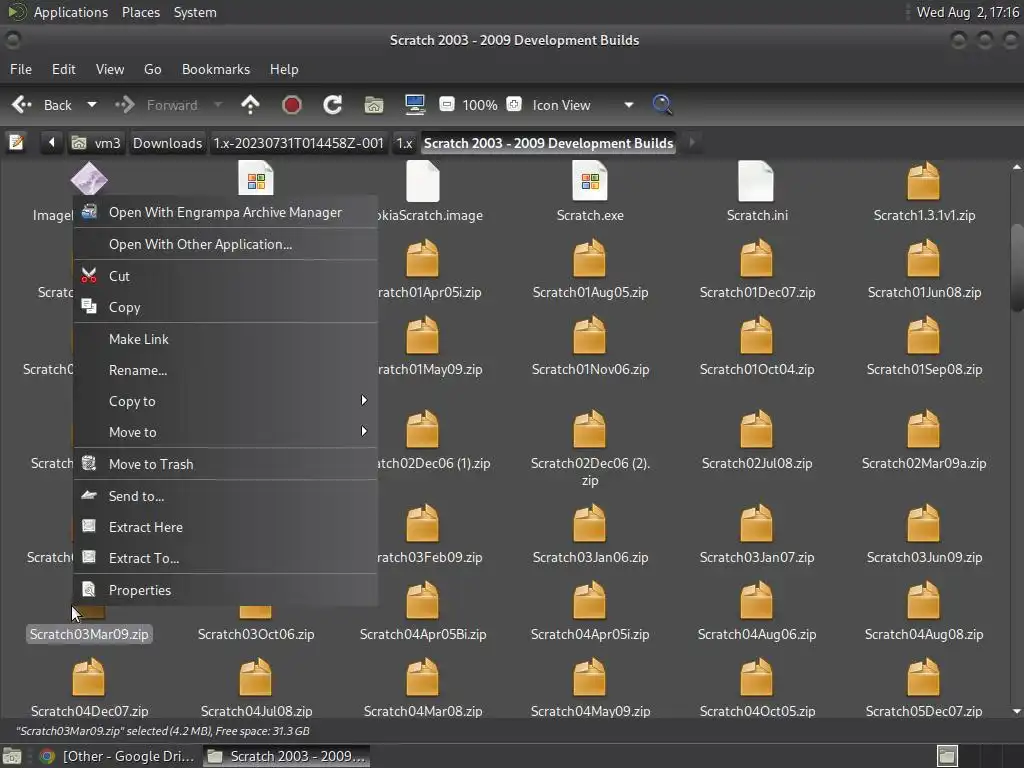This screenshot has height=768, width=1024.
Task: Zoom out with the minus icon
Action: pyautogui.click(x=447, y=104)
